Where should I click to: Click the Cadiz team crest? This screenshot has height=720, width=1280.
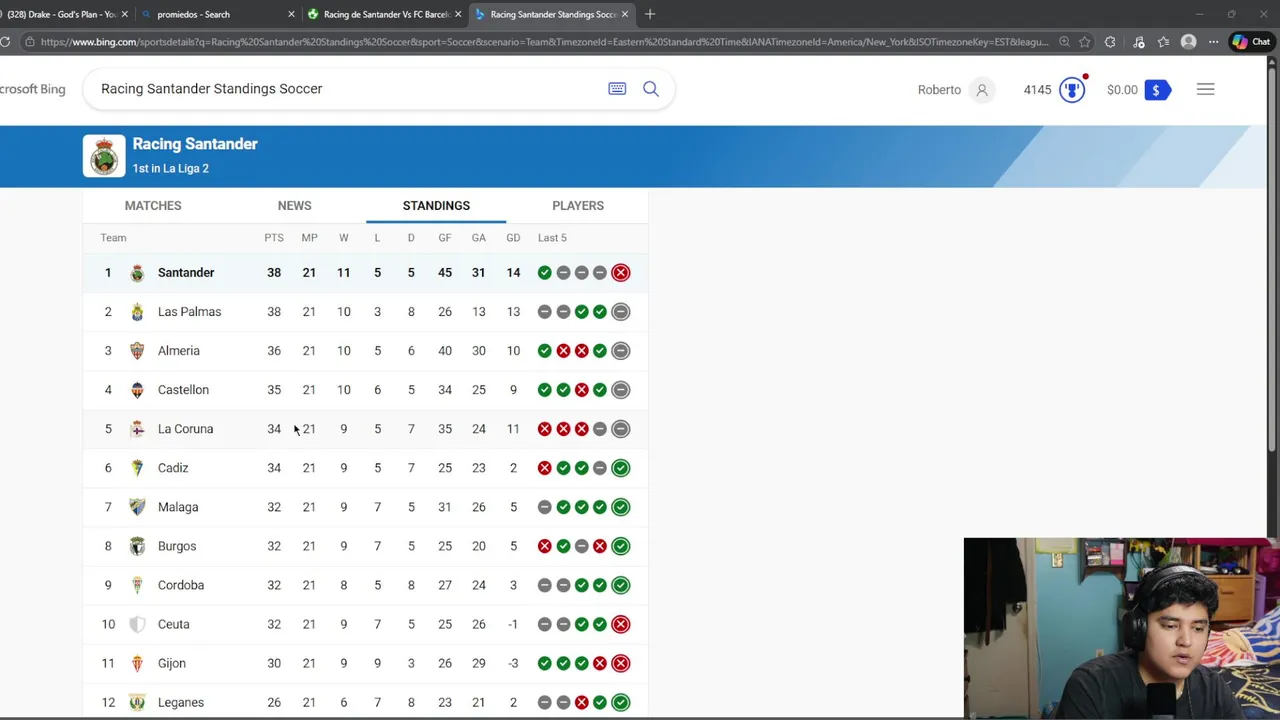coord(137,468)
